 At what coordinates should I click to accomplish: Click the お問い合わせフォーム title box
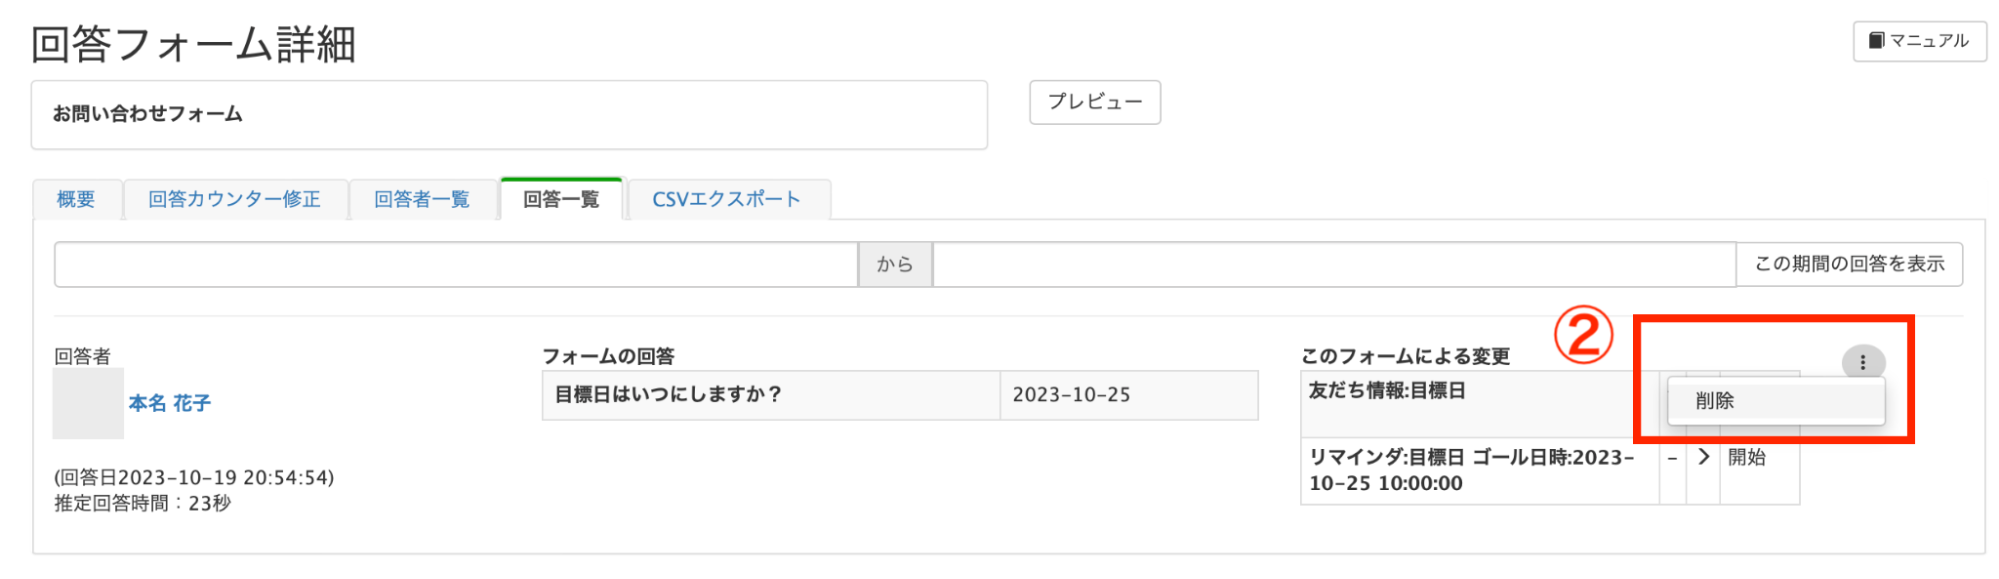pyautogui.click(x=509, y=115)
